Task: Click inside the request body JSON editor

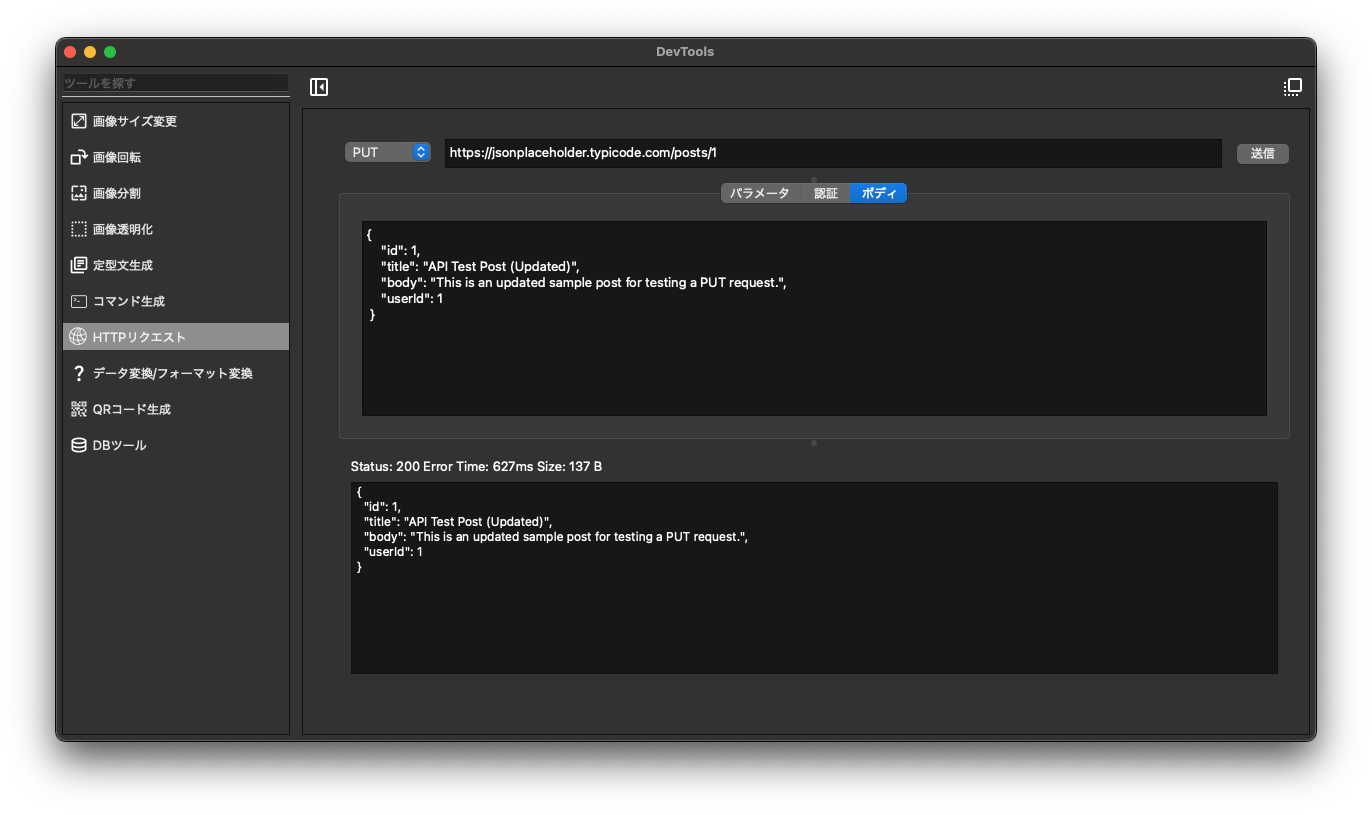Action: tap(813, 360)
